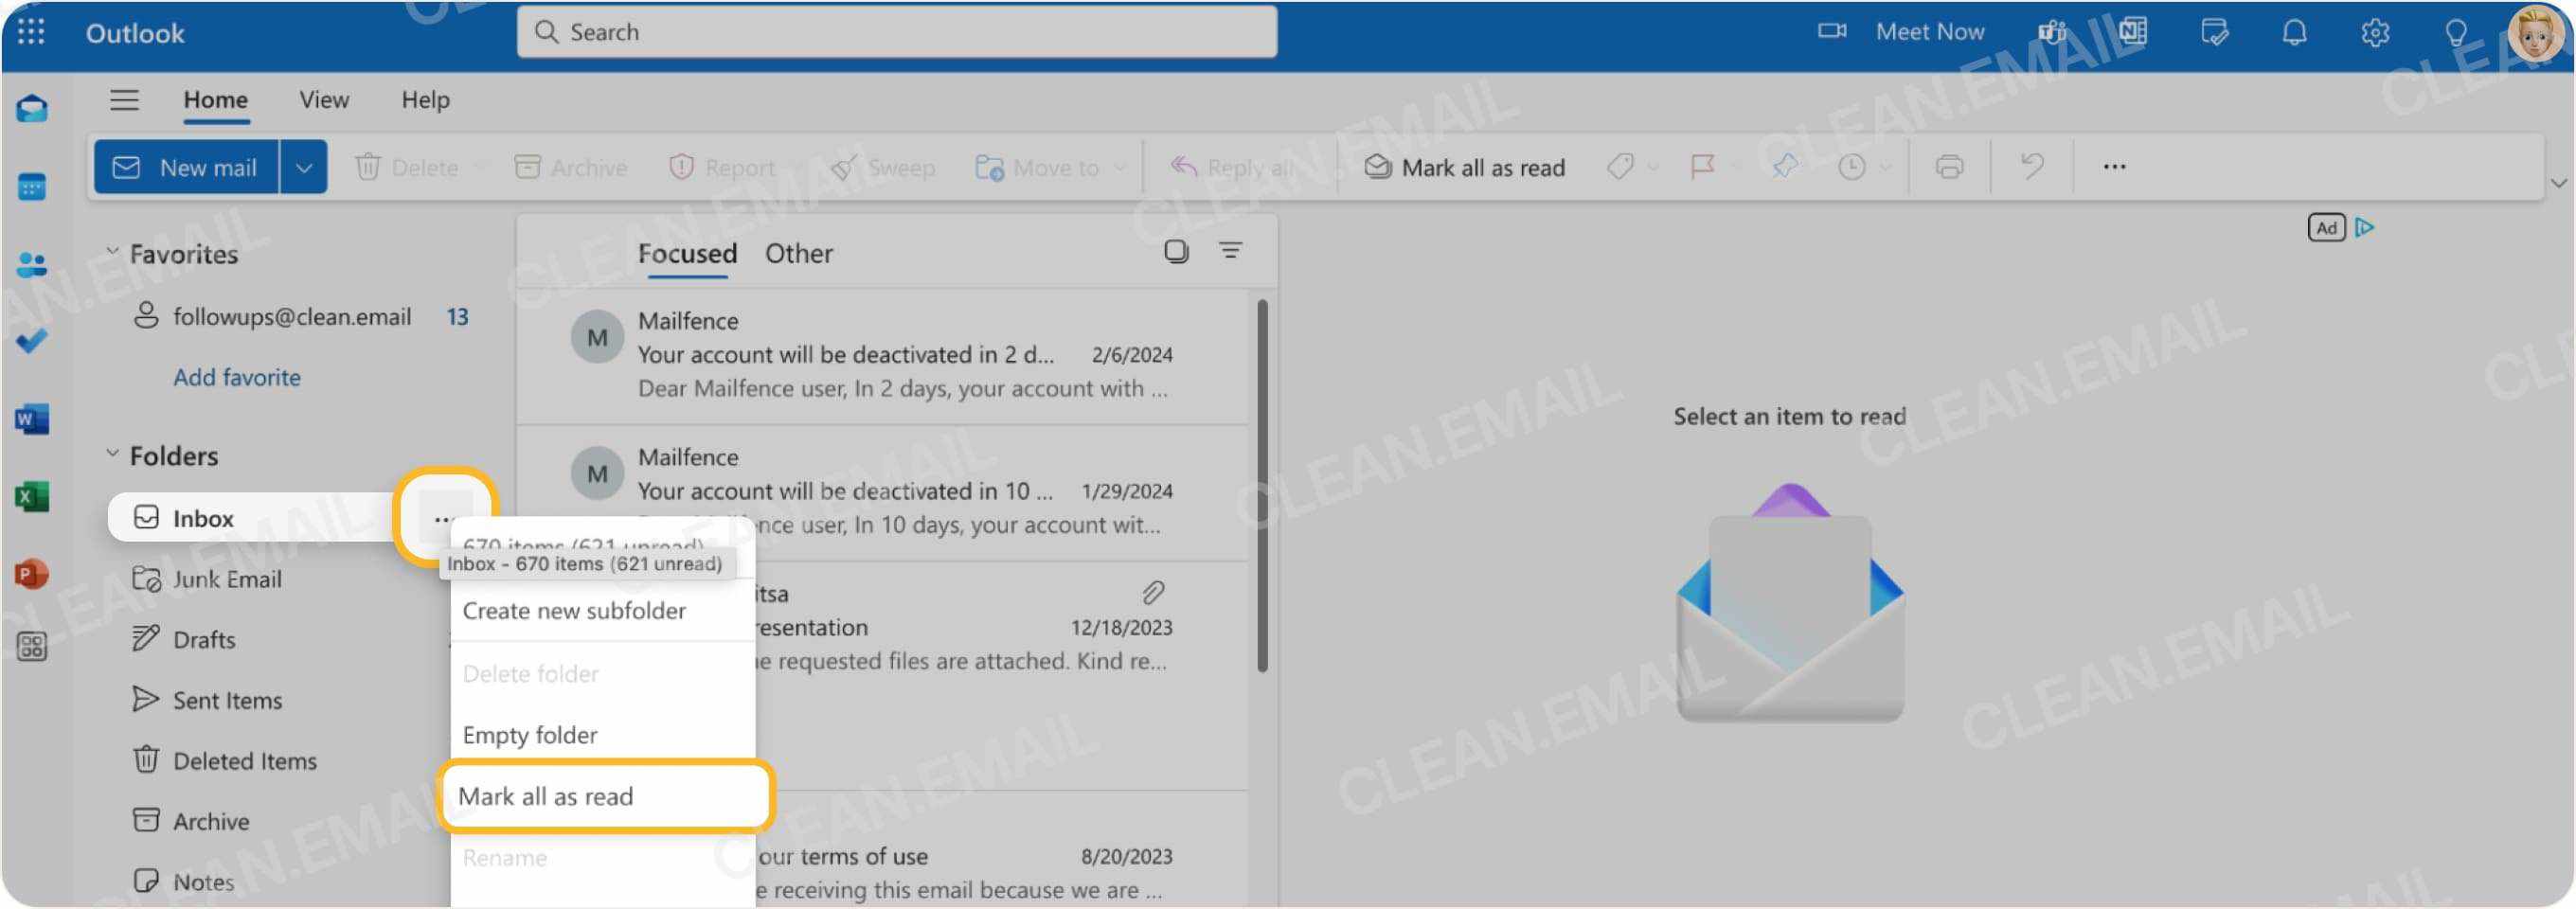Launch Excel from the left rail
2576x909 pixels.
pyautogui.click(x=33, y=495)
